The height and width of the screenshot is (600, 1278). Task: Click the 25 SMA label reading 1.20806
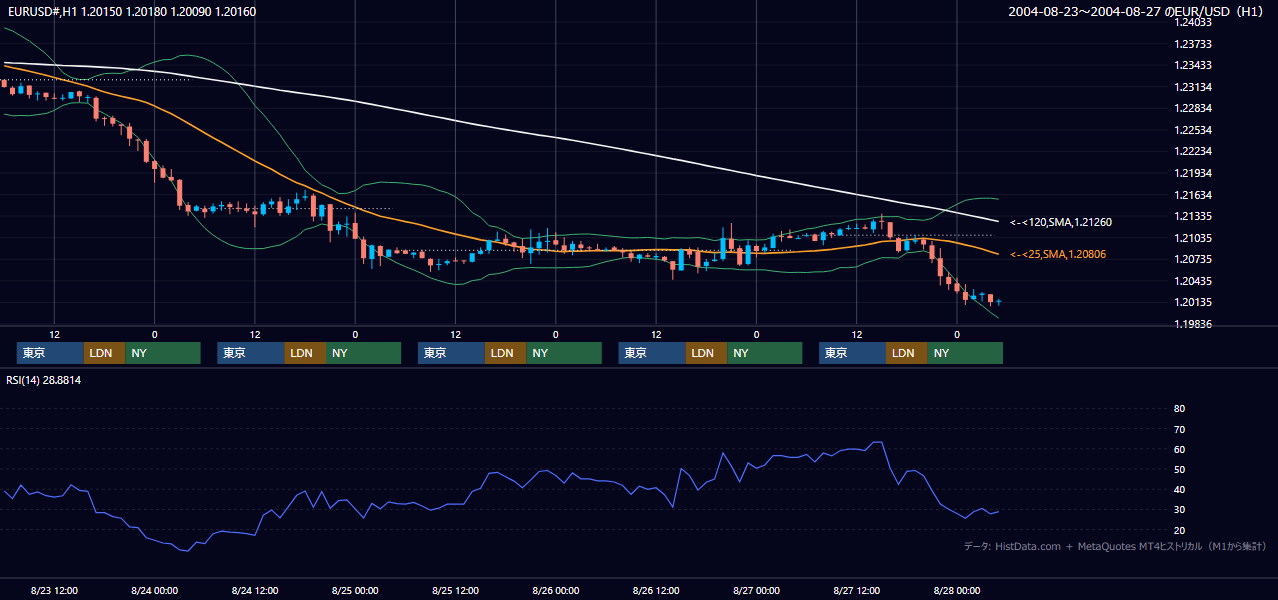click(1058, 255)
